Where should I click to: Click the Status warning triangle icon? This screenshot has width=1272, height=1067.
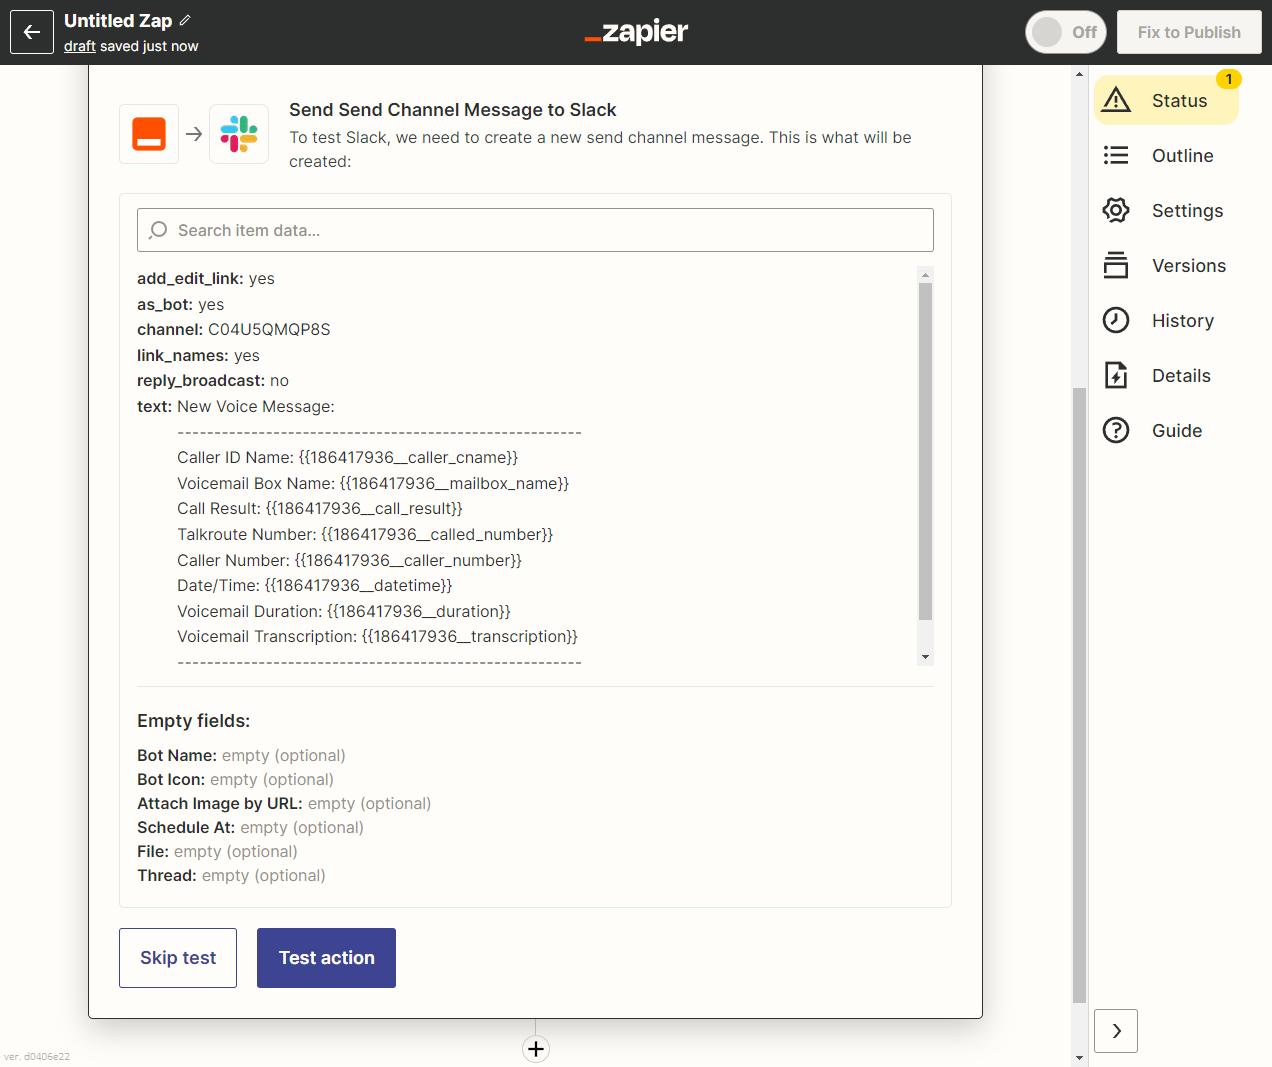click(x=1116, y=100)
